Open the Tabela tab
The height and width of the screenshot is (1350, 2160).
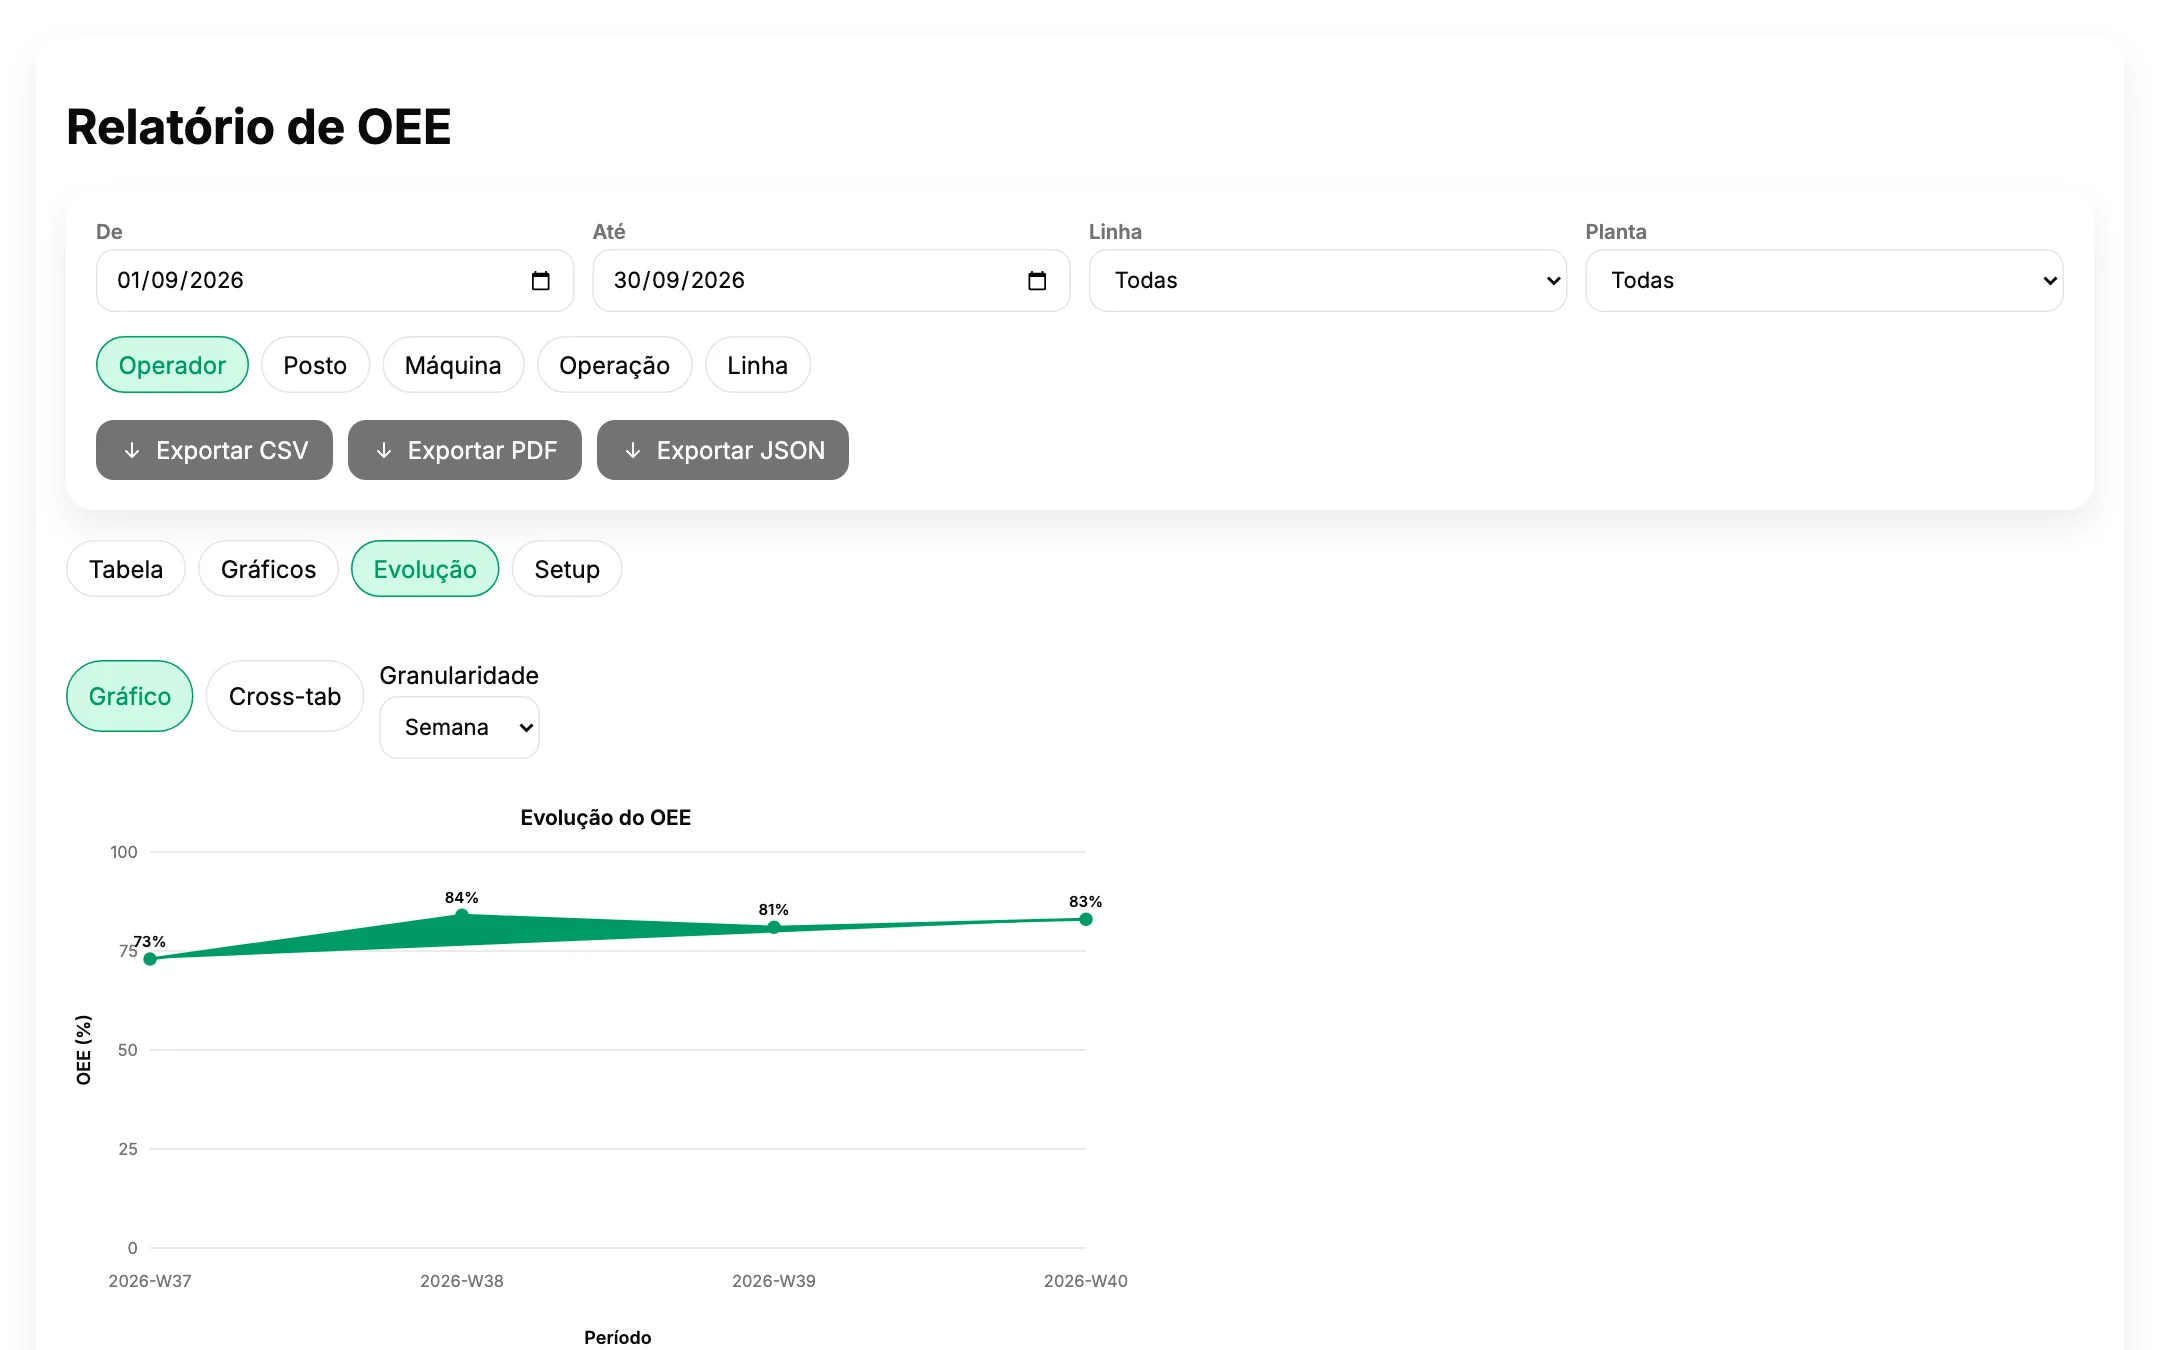coord(126,569)
